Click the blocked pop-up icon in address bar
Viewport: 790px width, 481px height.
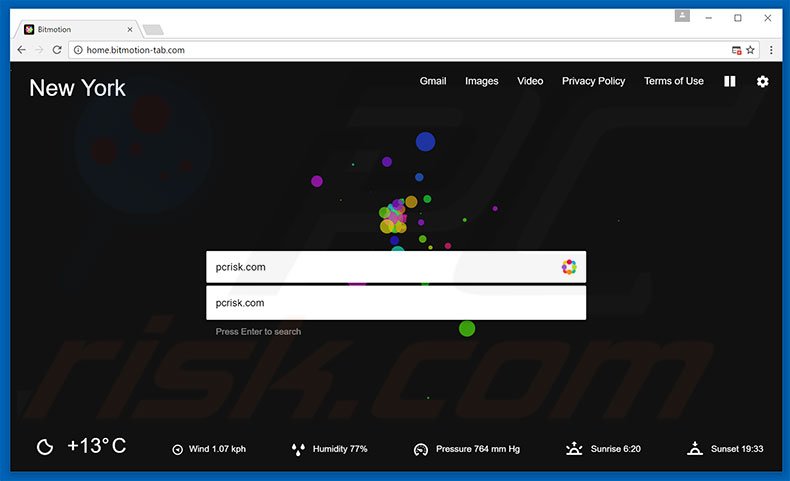coord(736,50)
